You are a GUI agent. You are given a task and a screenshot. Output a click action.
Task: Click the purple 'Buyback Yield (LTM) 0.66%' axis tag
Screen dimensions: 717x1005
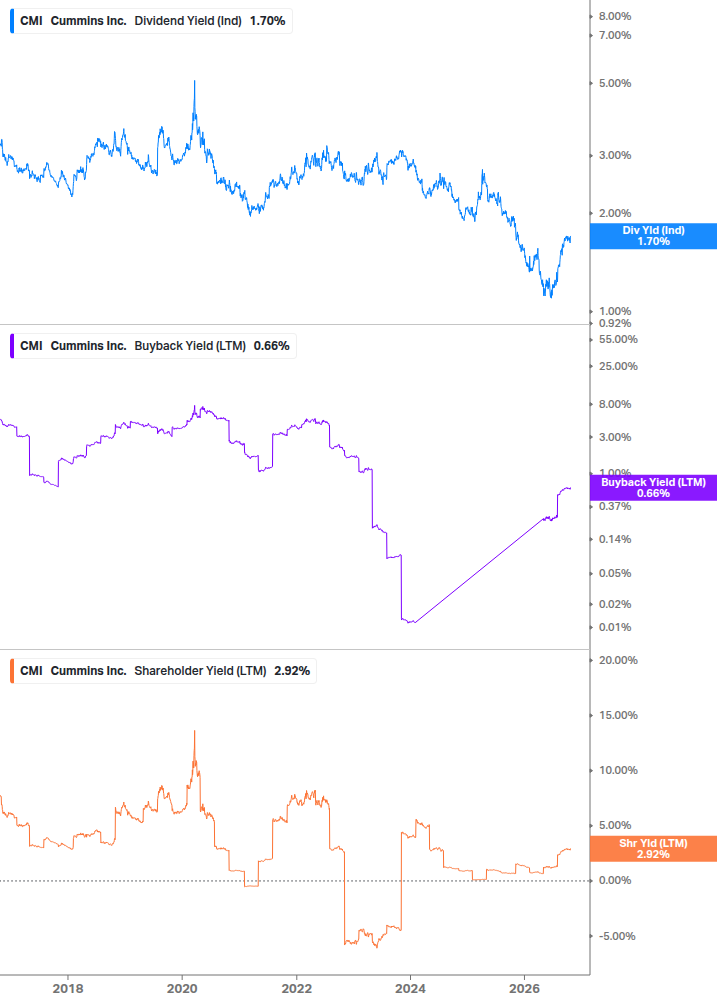[x=653, y=488]
